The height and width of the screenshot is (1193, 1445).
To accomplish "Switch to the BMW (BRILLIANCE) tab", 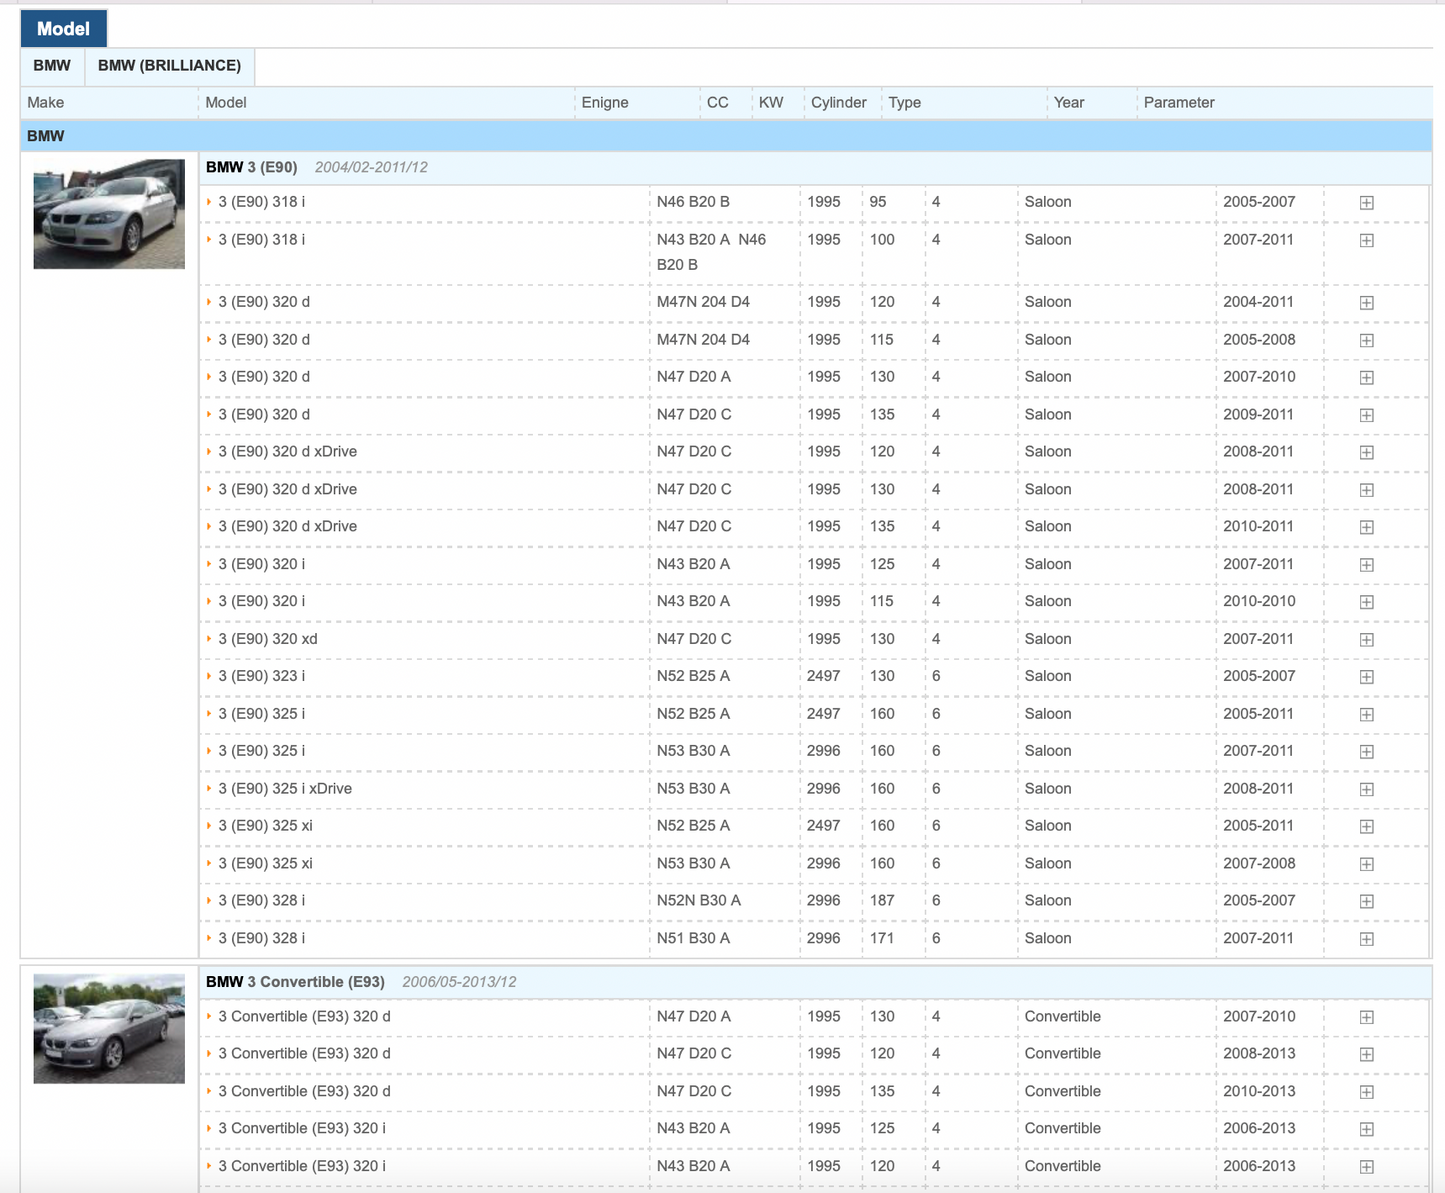I will pyautogui.click(x=169, y=66).
